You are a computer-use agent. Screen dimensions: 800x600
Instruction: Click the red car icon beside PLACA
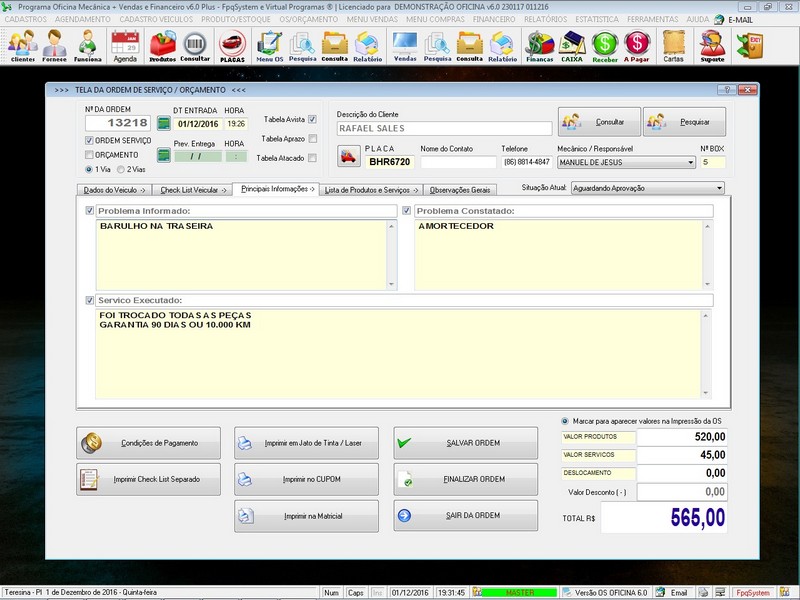point(346,157)
